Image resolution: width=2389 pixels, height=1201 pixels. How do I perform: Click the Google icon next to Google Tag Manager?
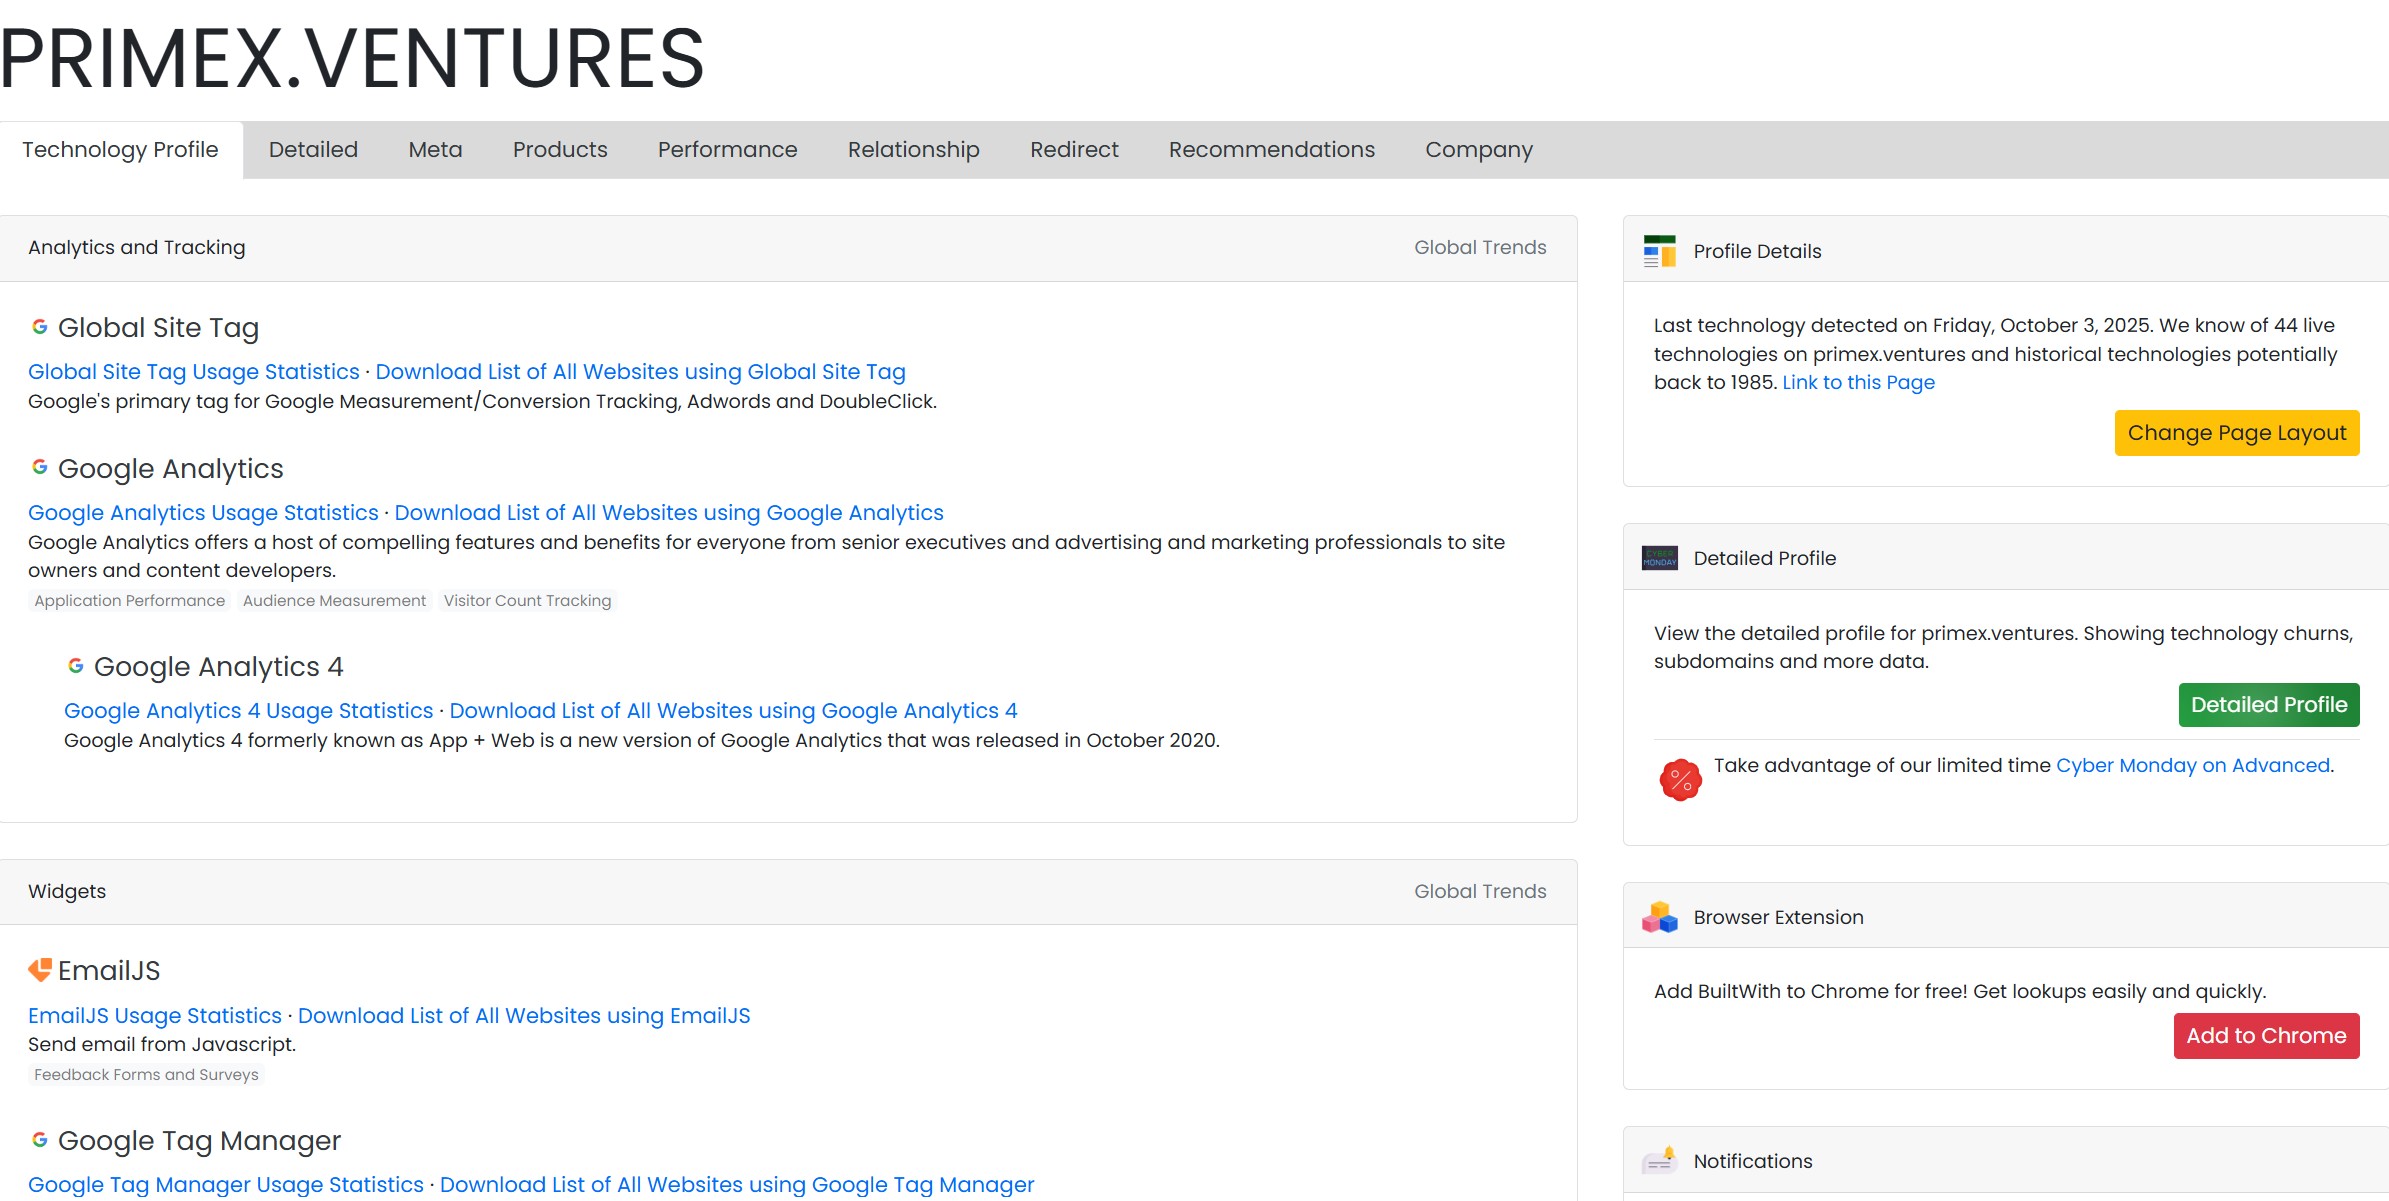(39, 1139)
